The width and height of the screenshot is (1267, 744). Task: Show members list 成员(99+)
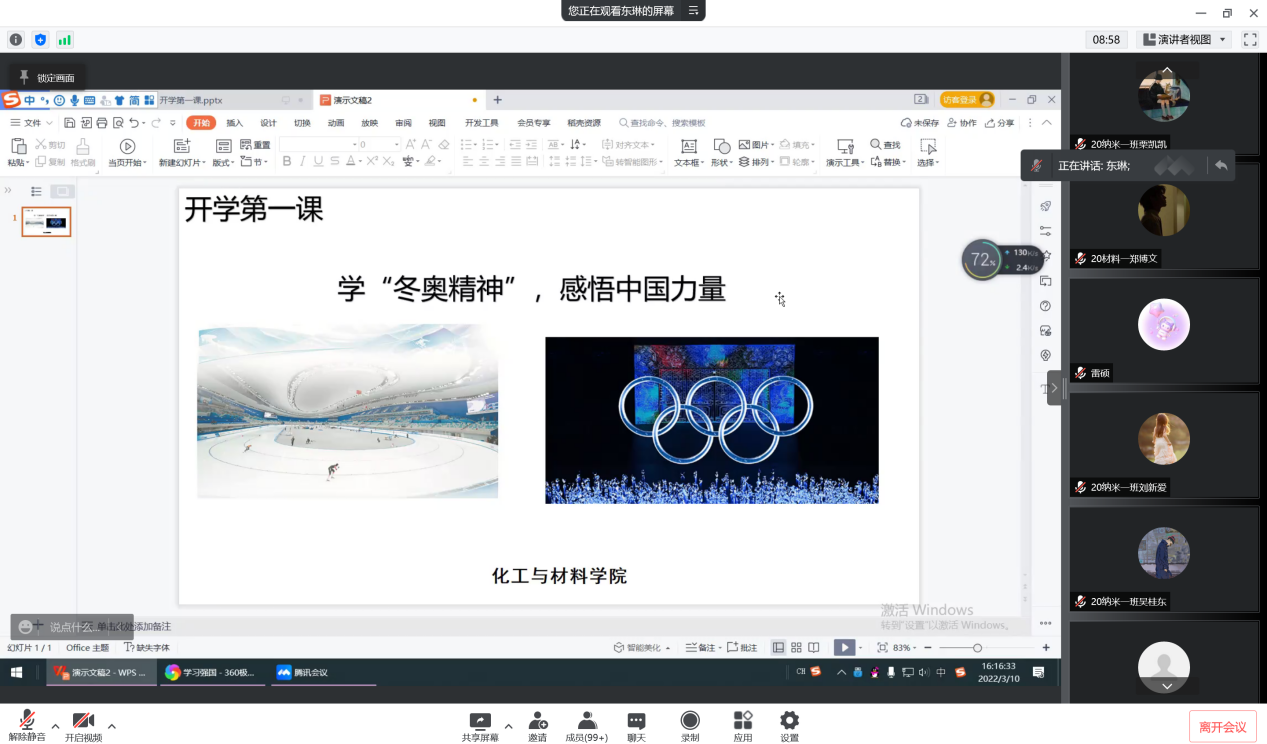587,726
